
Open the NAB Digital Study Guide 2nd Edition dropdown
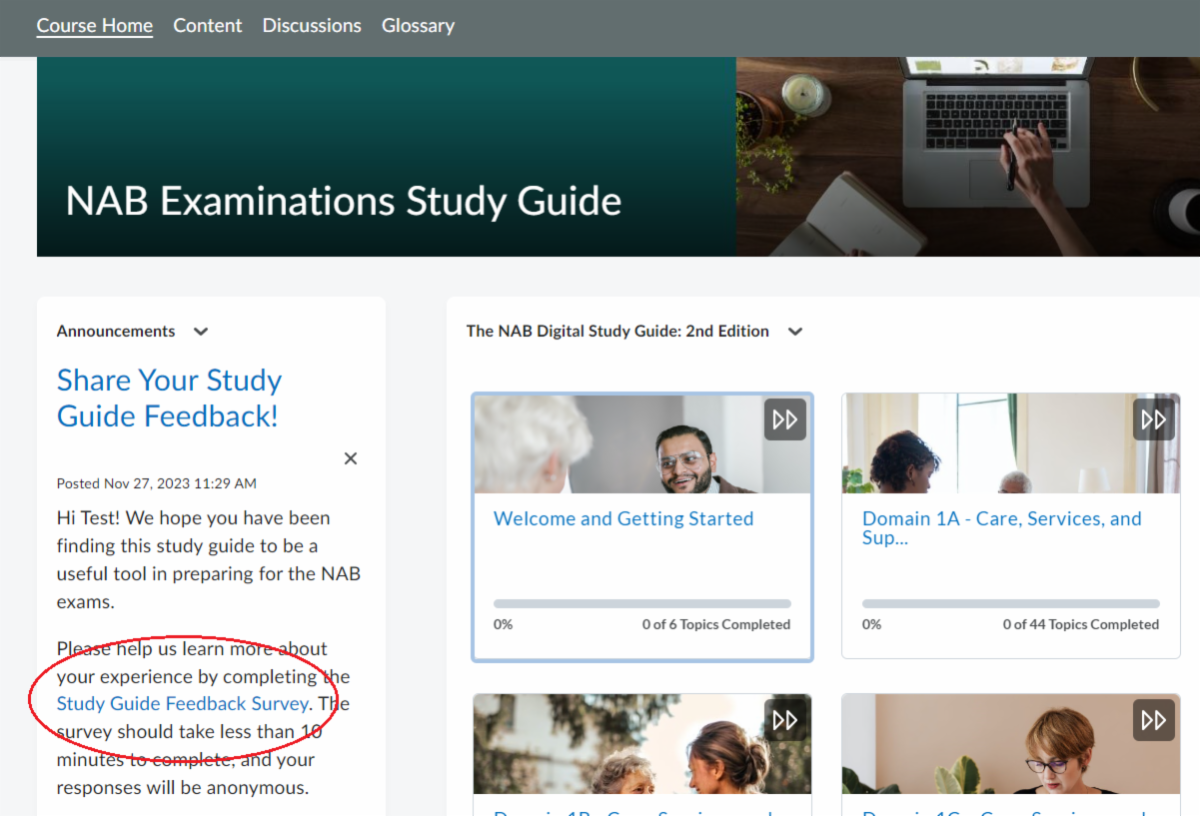(x=794, y=331)
